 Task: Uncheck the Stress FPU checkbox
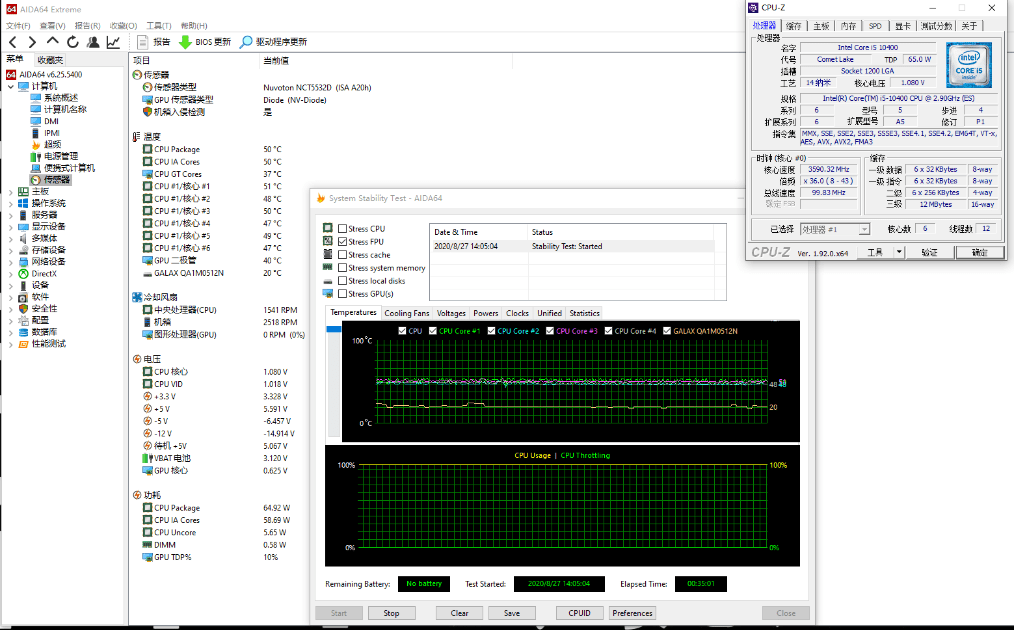pyautogui.click(x=343, y=241)
